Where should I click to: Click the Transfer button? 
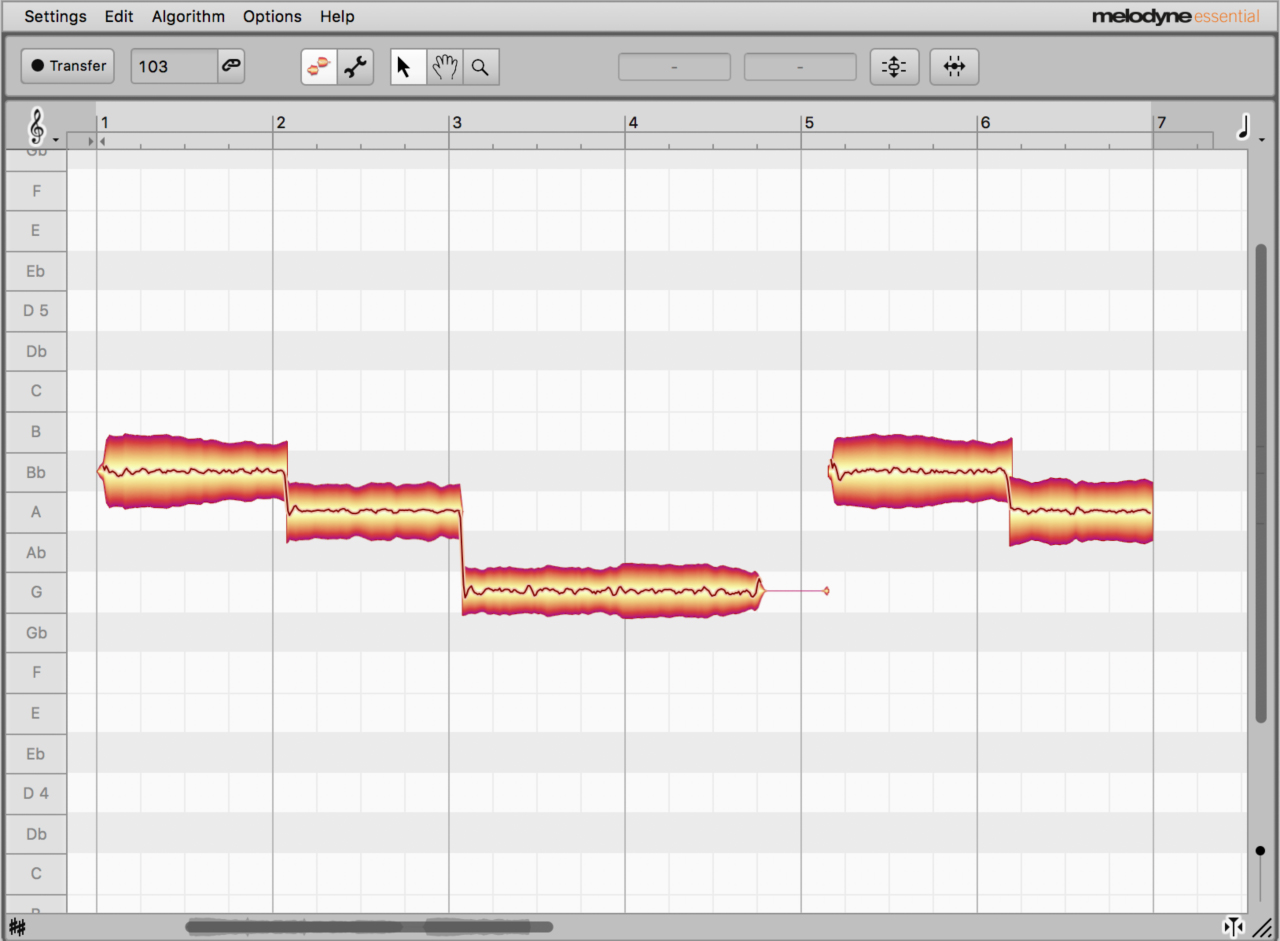coord(68,66)
